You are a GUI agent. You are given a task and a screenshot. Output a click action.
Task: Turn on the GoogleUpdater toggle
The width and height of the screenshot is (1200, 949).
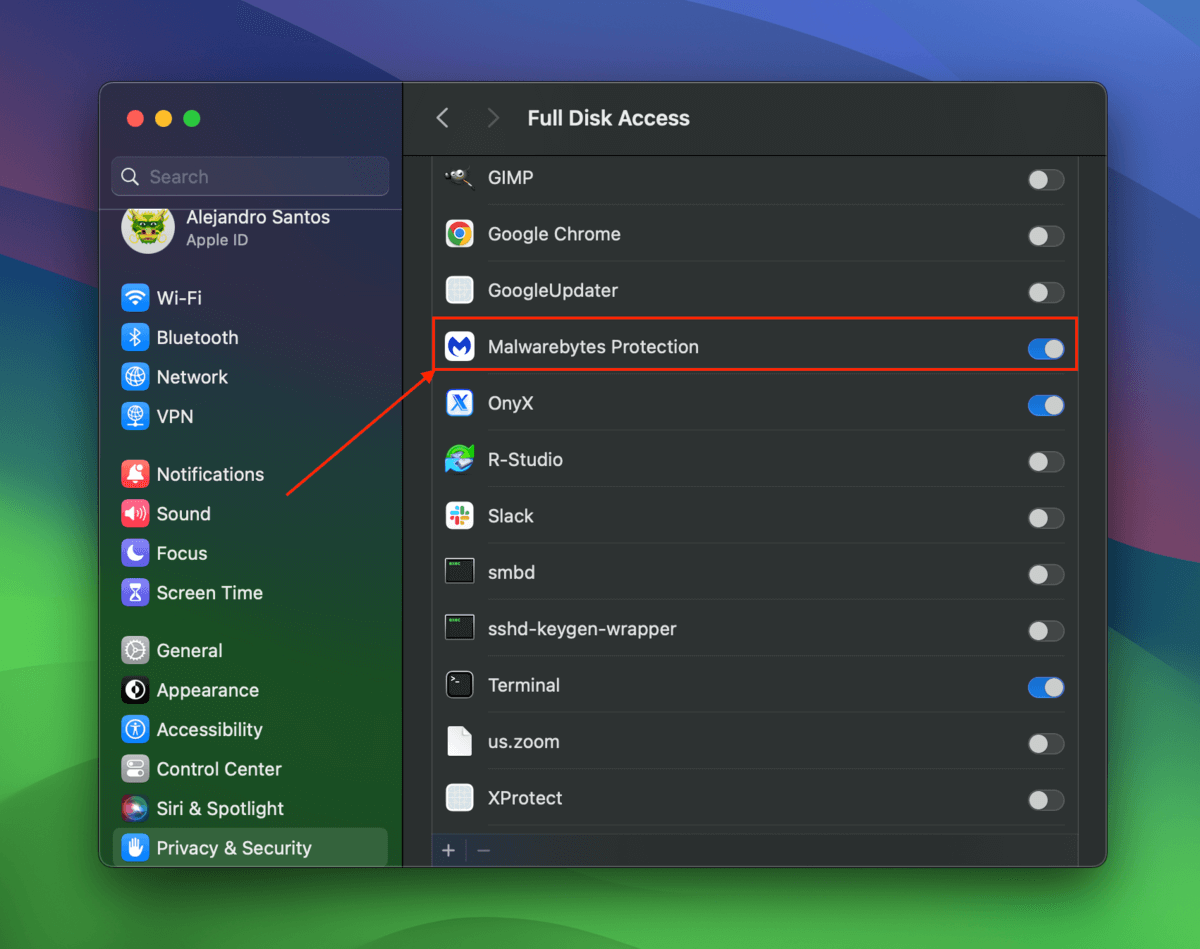coord(1046,292)
